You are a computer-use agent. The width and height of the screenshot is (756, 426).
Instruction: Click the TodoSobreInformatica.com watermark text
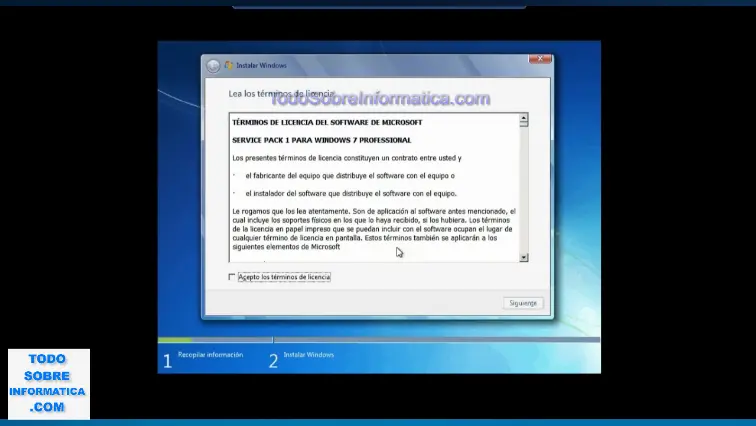tap(380, 99)
